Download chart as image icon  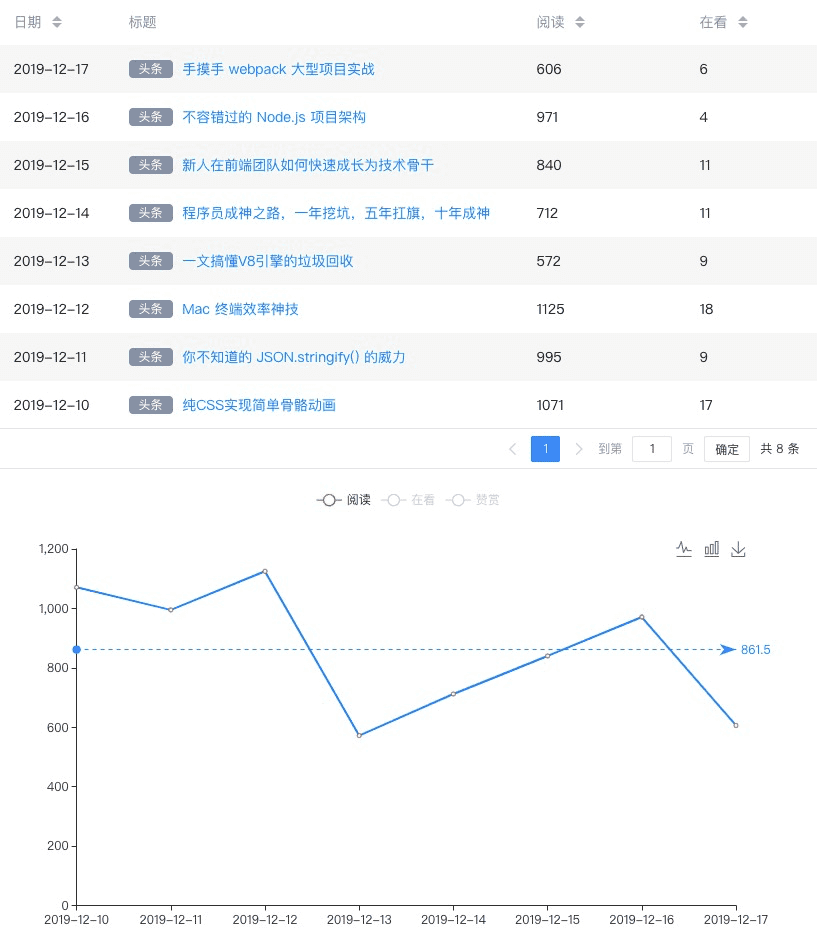click(x=738, y=549)
